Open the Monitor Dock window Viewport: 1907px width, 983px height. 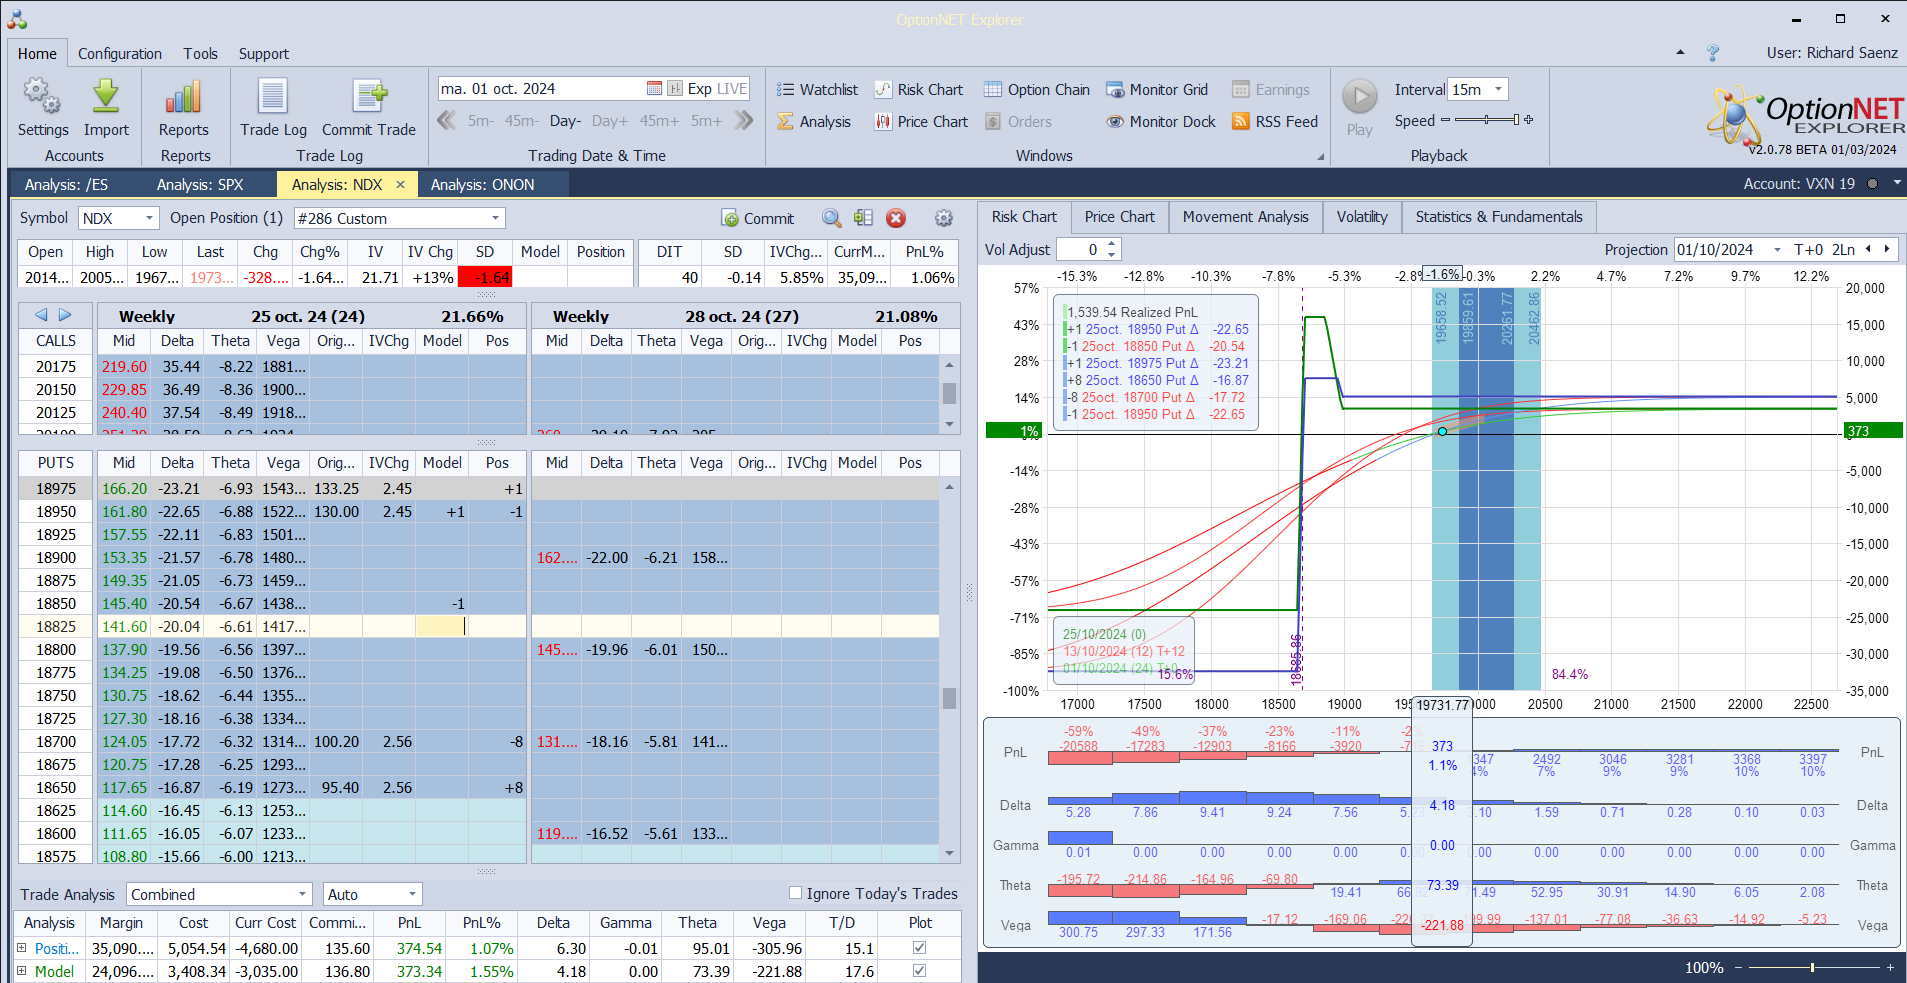click(x=1161, y=122)
